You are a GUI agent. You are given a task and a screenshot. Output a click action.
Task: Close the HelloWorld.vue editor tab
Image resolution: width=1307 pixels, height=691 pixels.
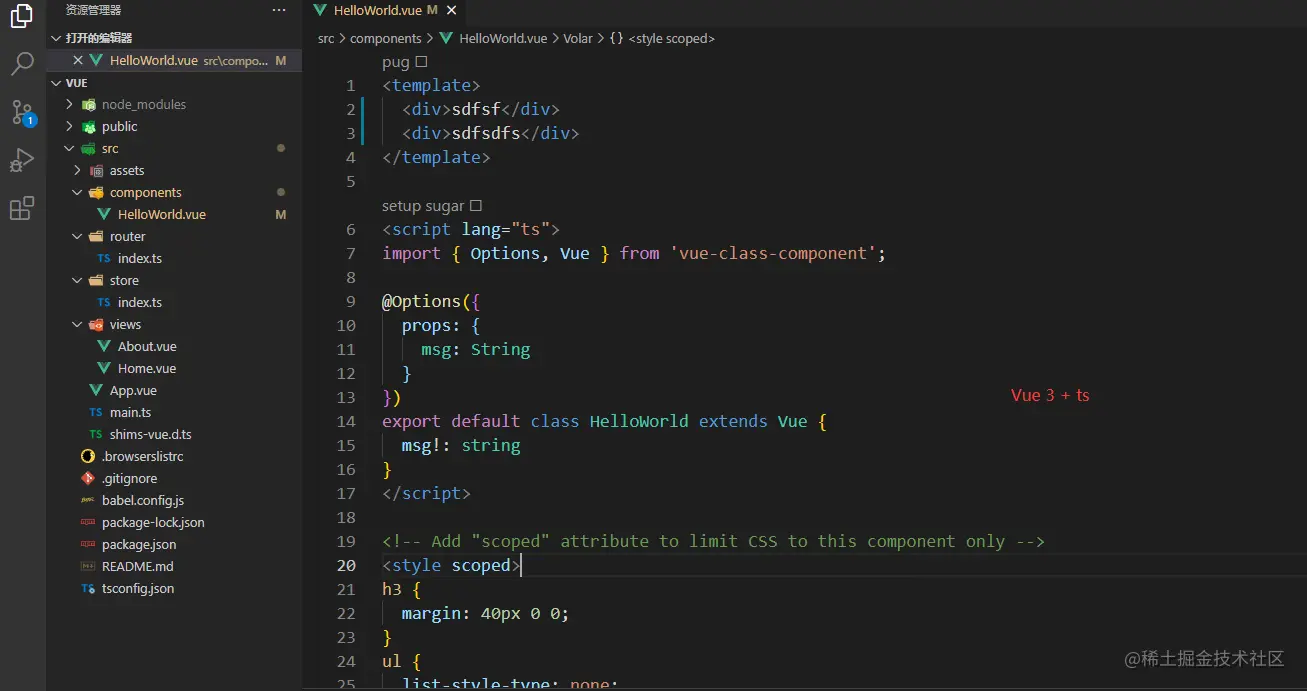452,10
